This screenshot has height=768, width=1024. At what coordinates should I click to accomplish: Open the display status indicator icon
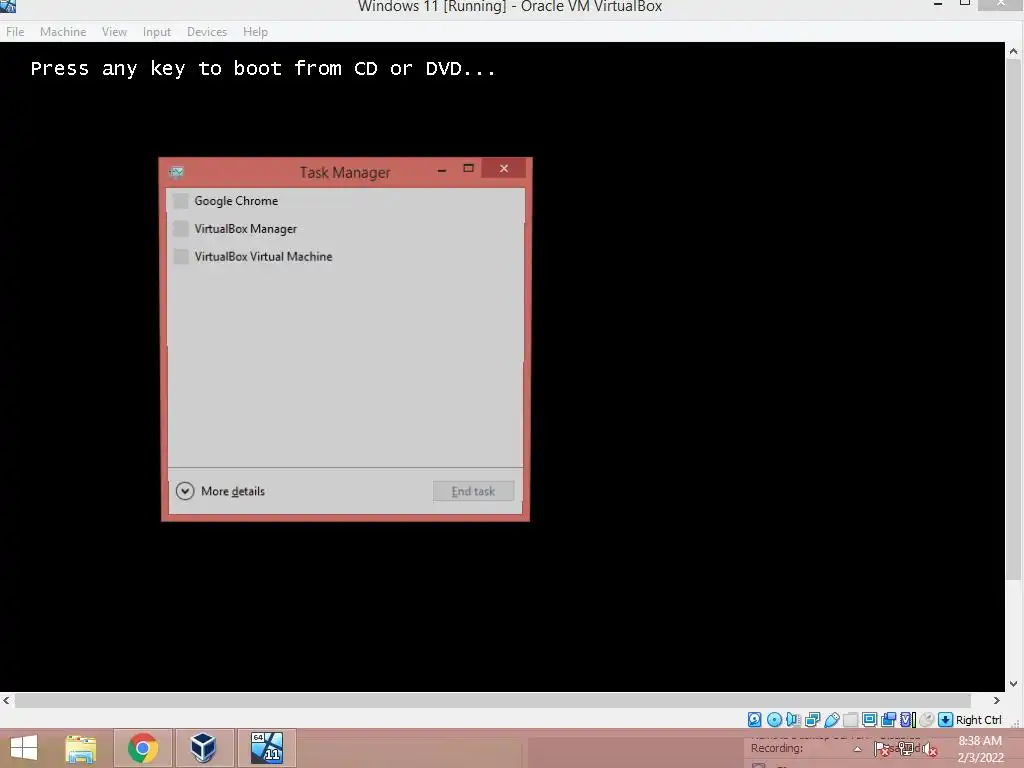(869, 720)
